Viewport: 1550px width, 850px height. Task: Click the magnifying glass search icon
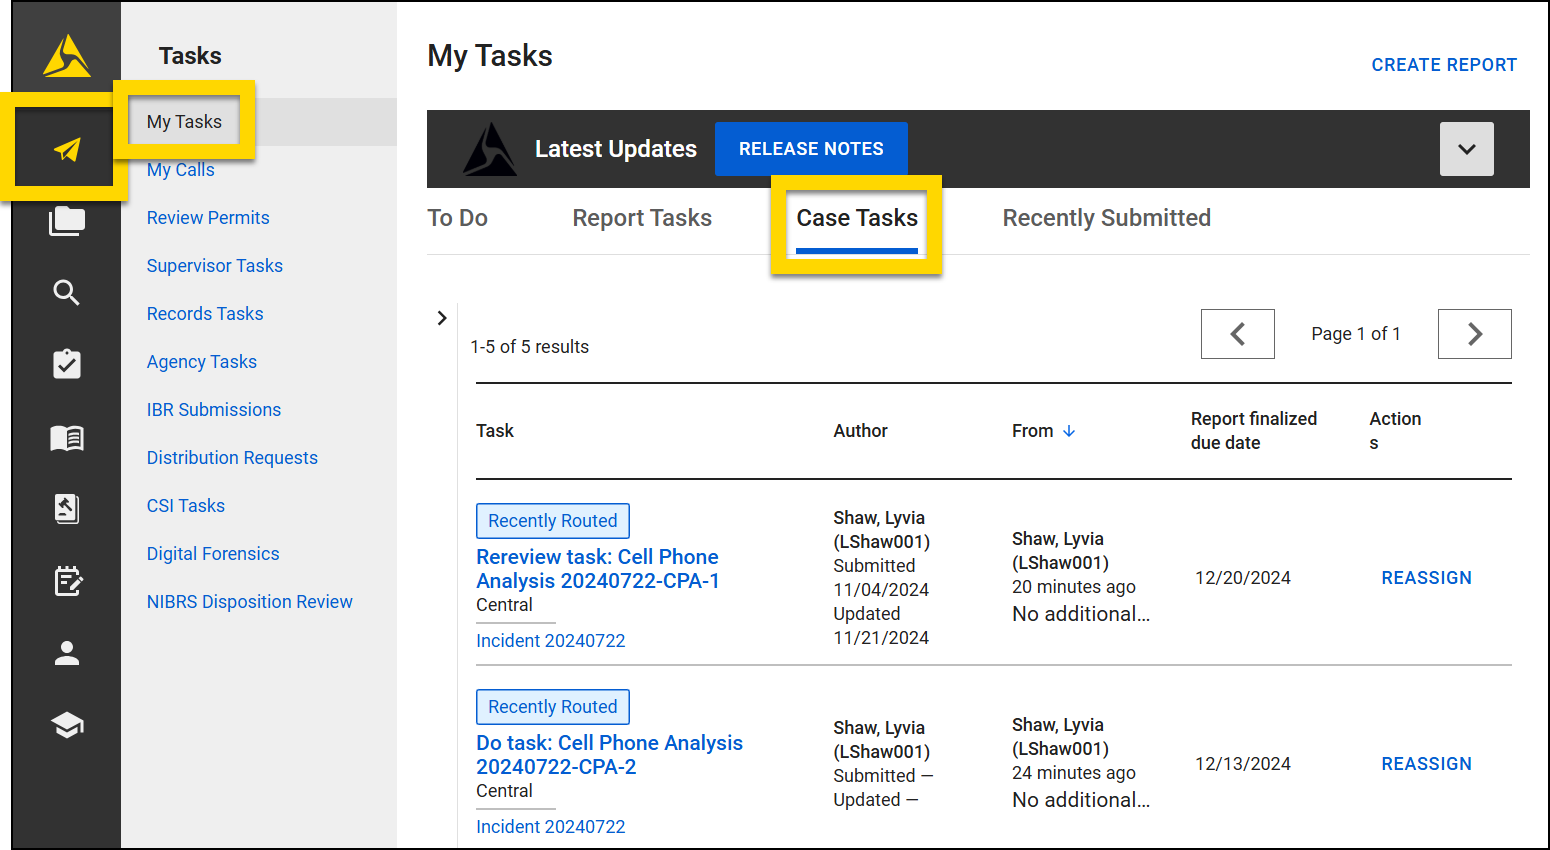point(65,292)
